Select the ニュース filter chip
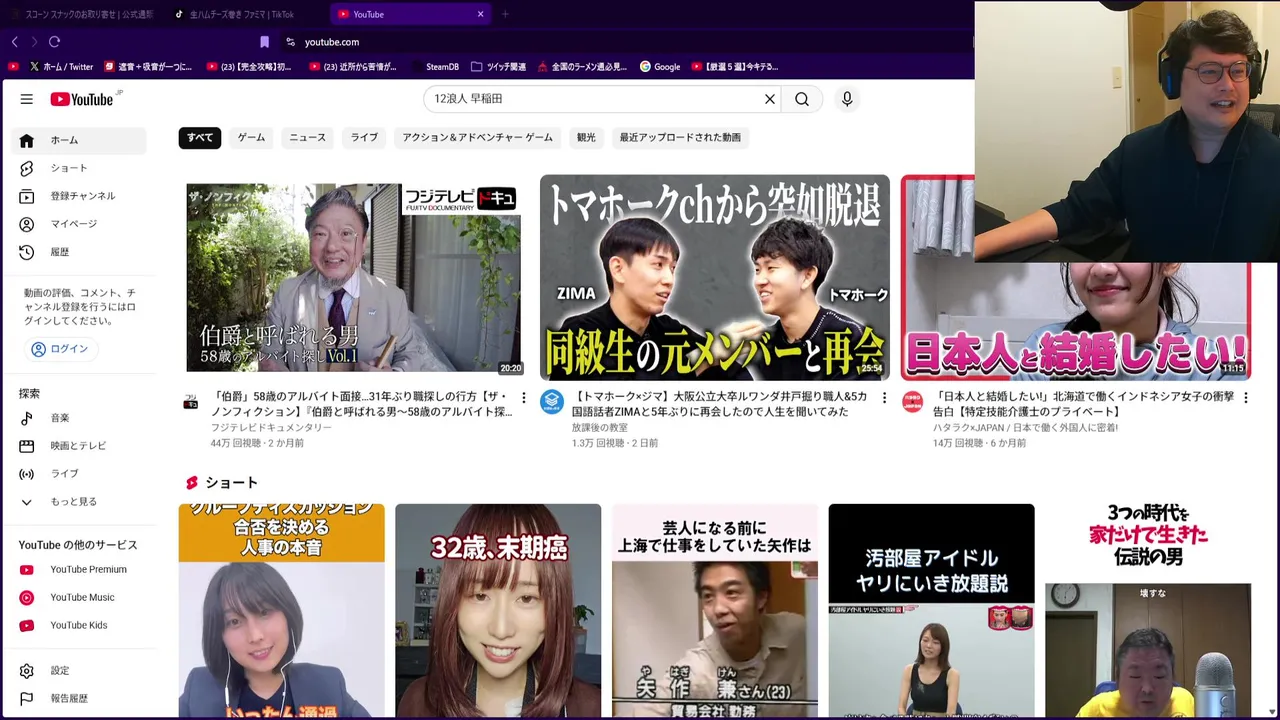This screenshot has width=1280, height=720. pos(307,138)
